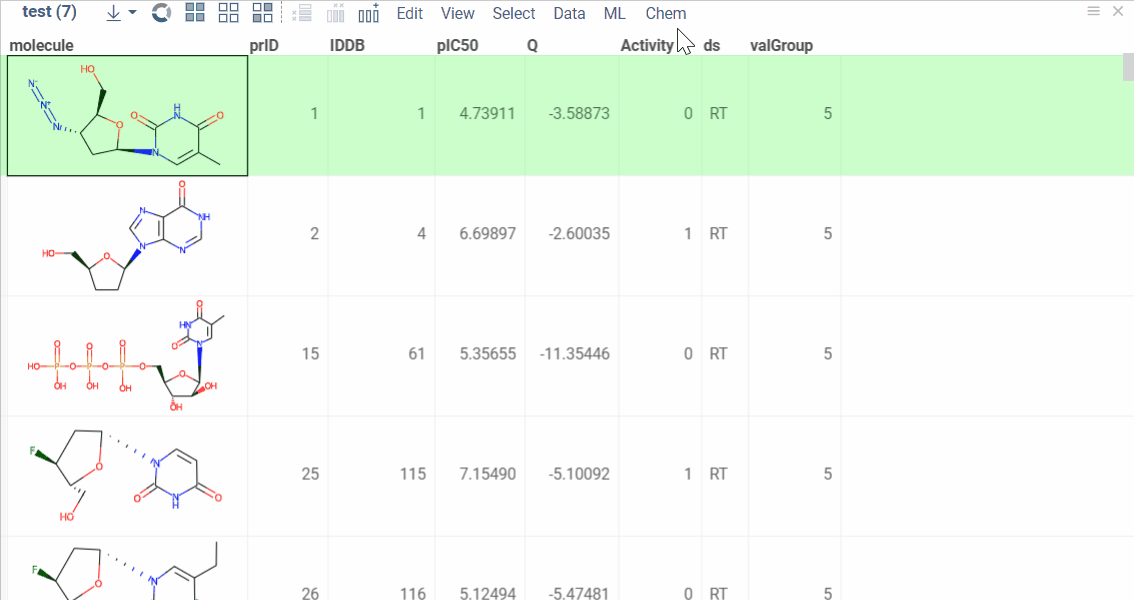Open the Data menu
This screenshot has width=1134, height=600.
coord(569,14)
